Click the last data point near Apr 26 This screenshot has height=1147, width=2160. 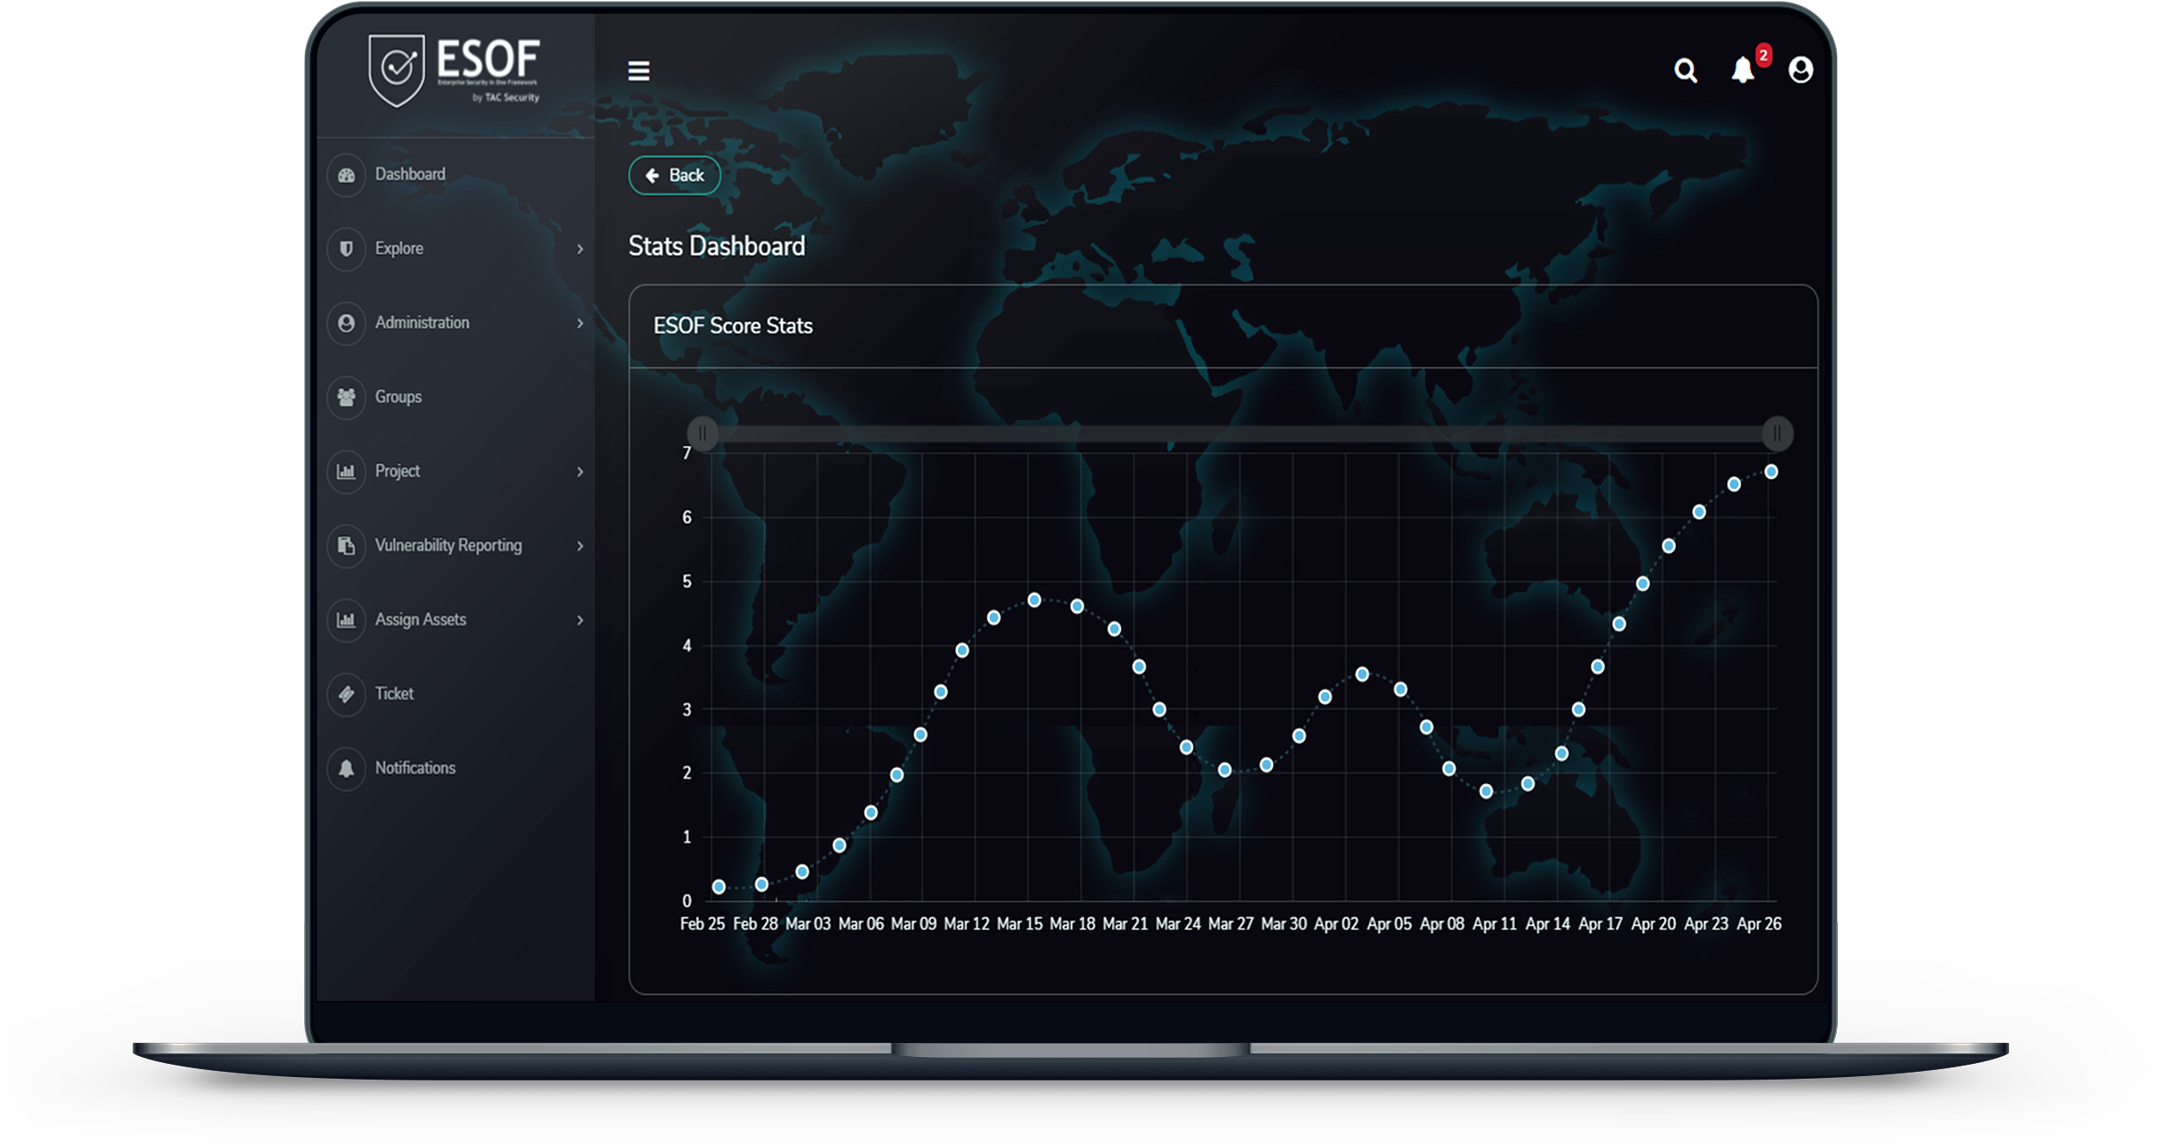point(1771,472)
